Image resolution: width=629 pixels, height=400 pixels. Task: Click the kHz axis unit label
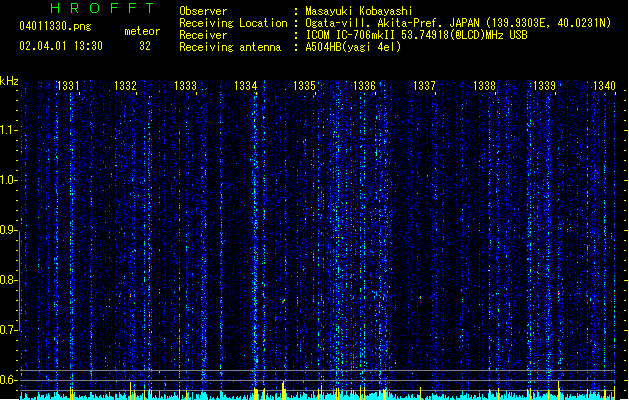click(x=9, y=81)
